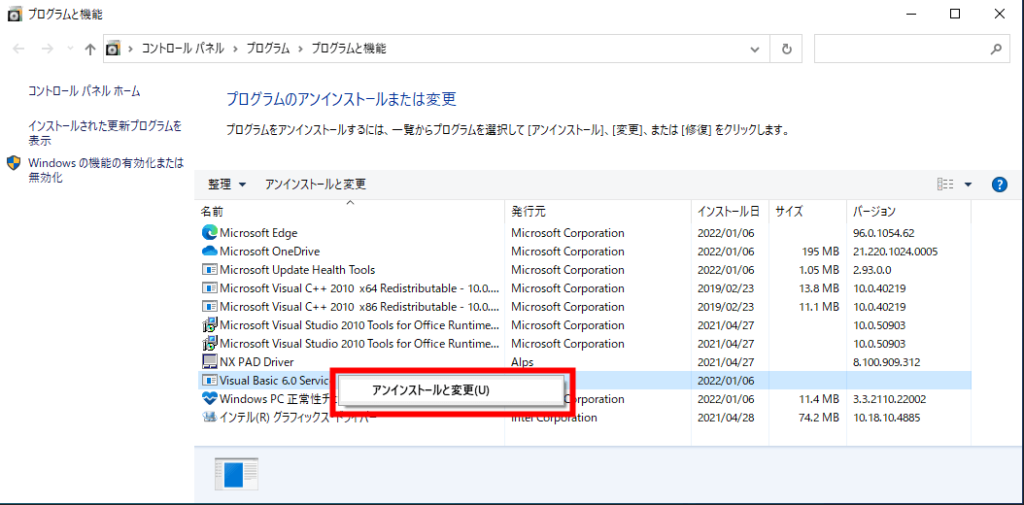1024x505 pixels.
Task: Open コントロール パネル ホーム link
Action: (x=84, y=91)
